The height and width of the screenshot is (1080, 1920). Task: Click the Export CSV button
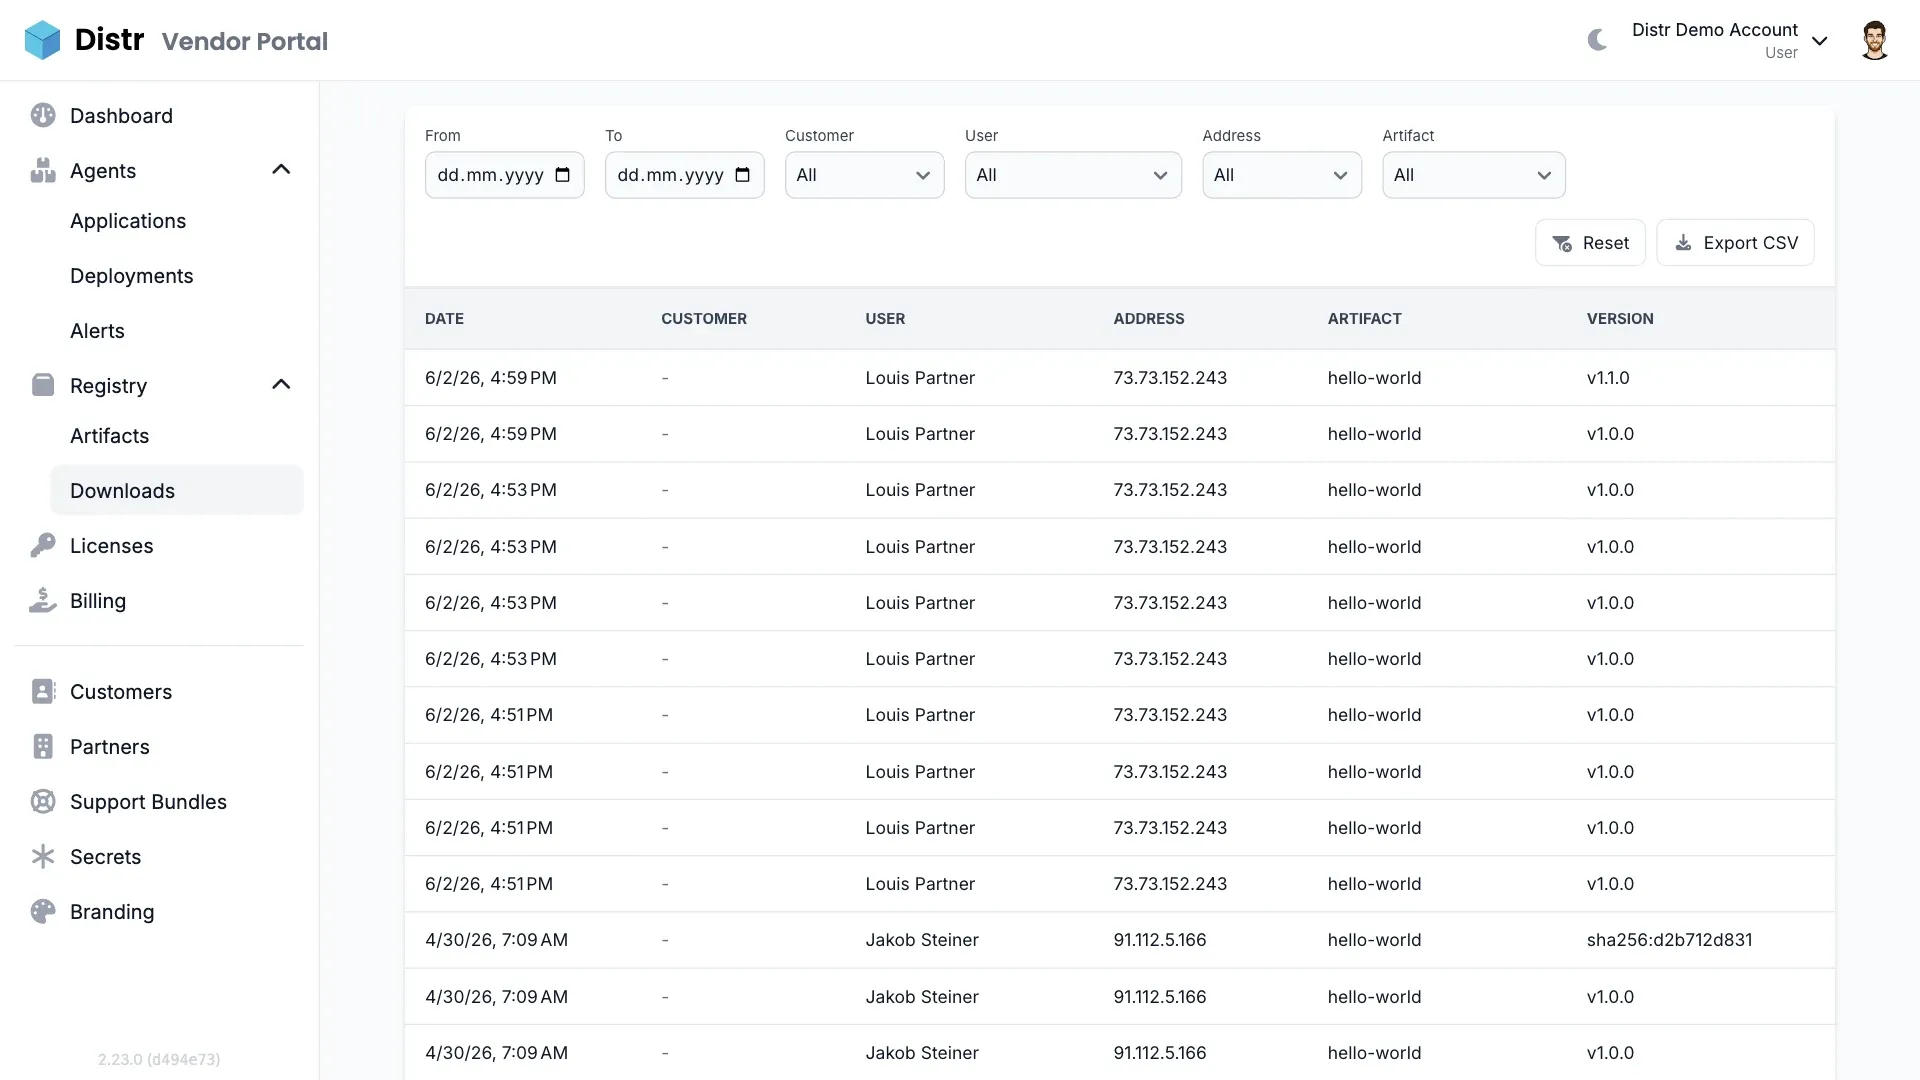[x=1735, y=243]
